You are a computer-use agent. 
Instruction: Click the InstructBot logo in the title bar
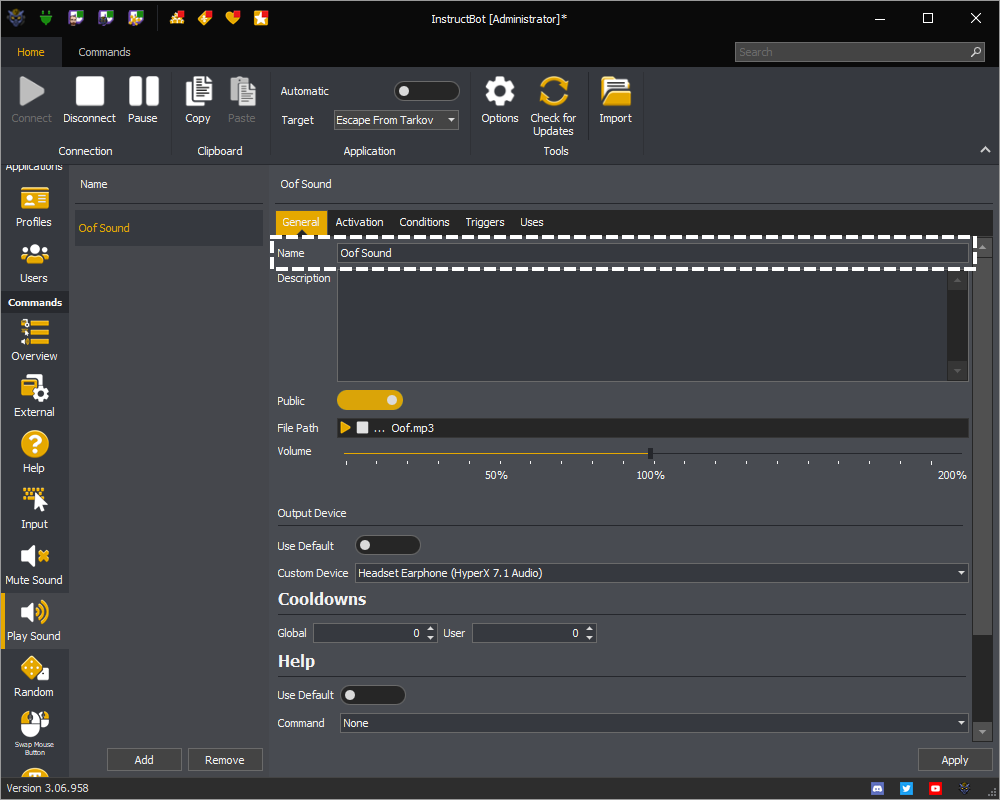pos(16,18)
